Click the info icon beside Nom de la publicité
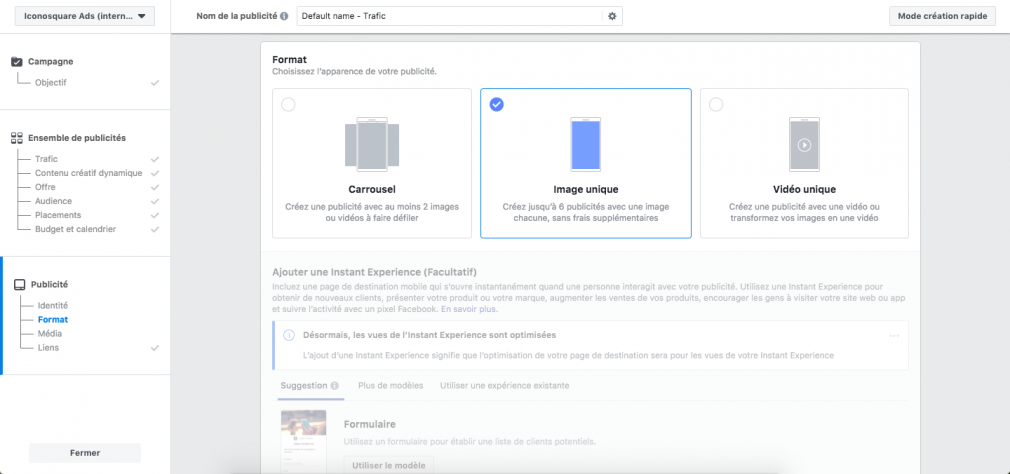This screenshot has height=474, width=1010. pos(284,16)
